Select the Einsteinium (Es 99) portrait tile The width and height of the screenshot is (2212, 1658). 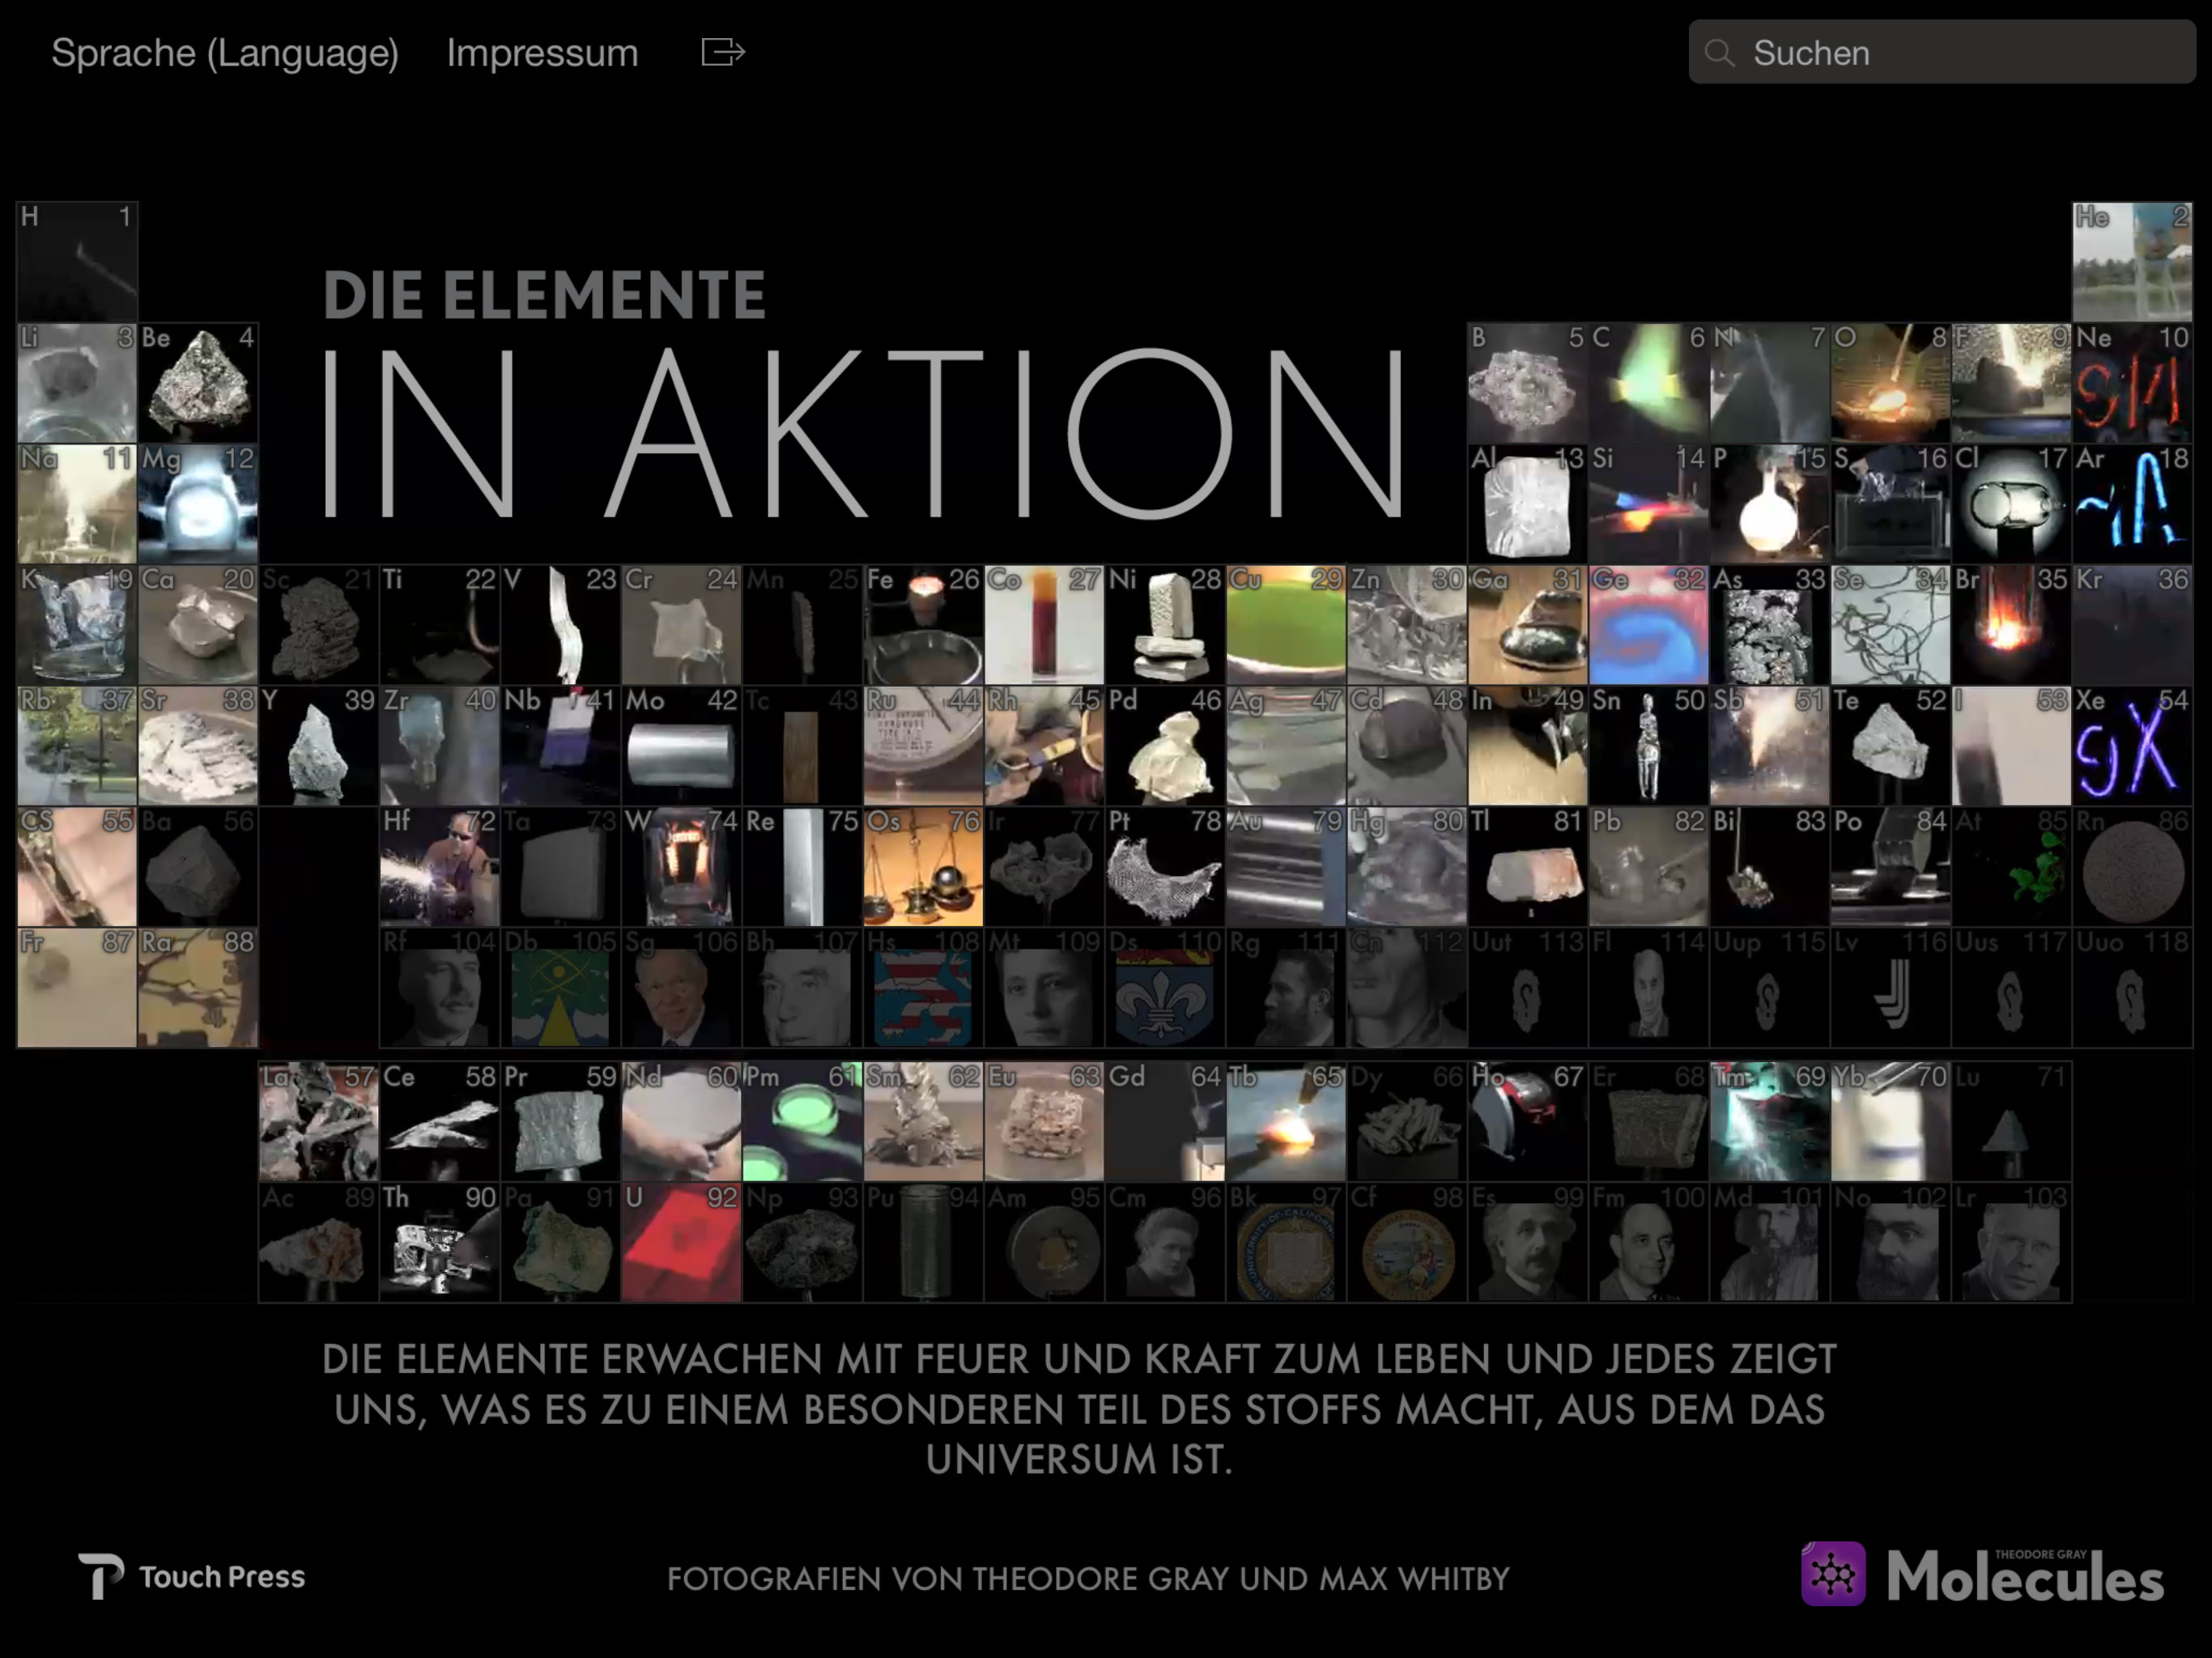pos(1527,1242)
